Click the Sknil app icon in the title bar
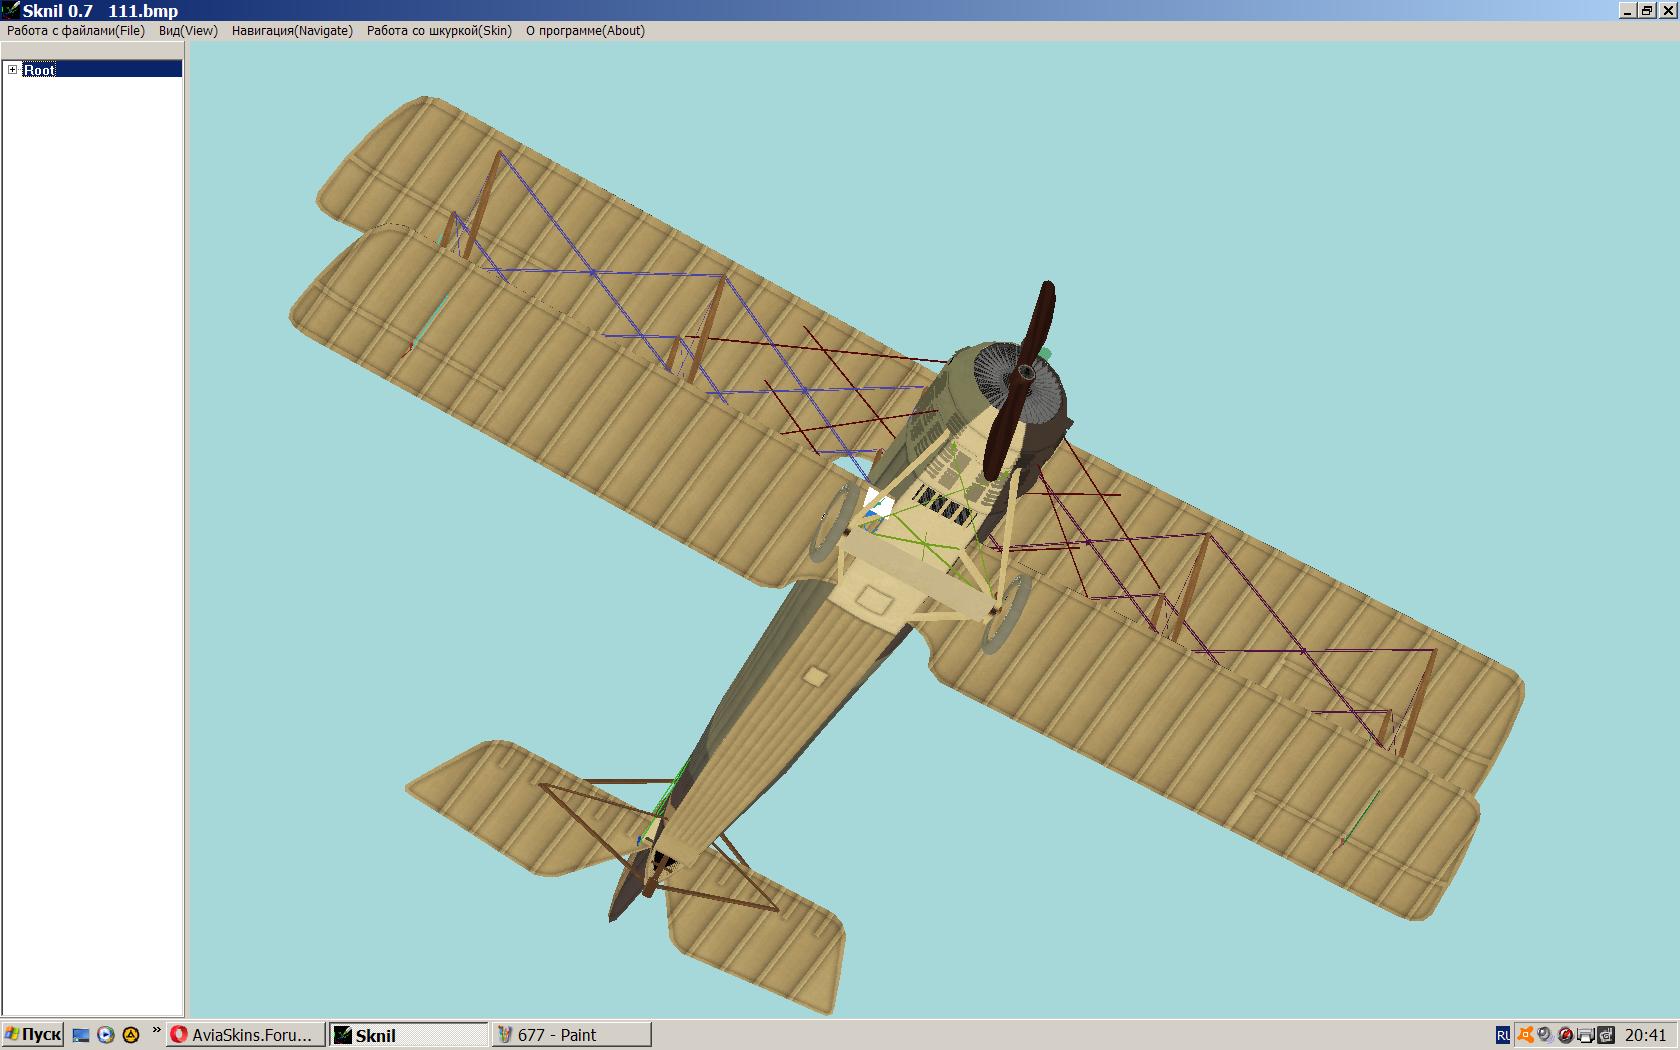This screenshot has height=1050, width=1680. pos(10,10)
